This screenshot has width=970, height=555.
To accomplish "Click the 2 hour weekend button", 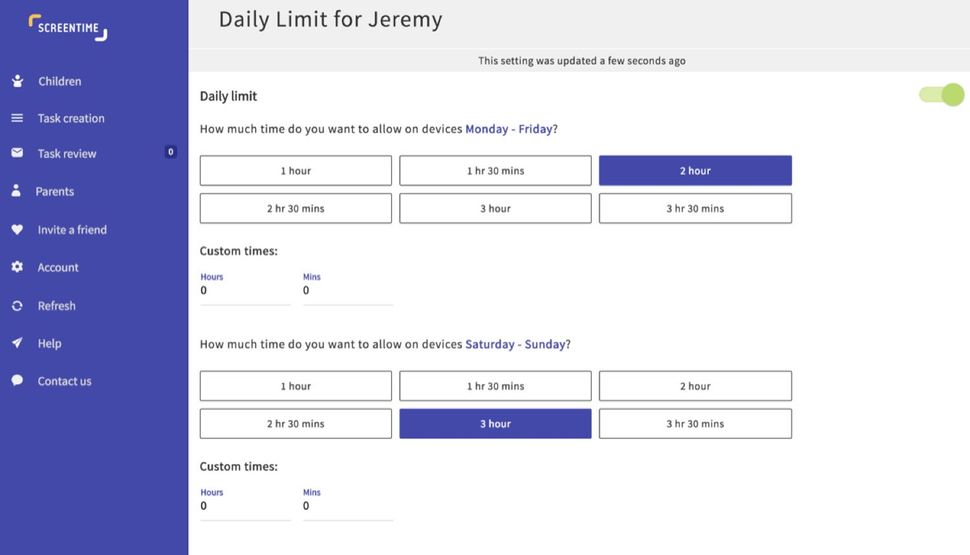I will 695,386.
